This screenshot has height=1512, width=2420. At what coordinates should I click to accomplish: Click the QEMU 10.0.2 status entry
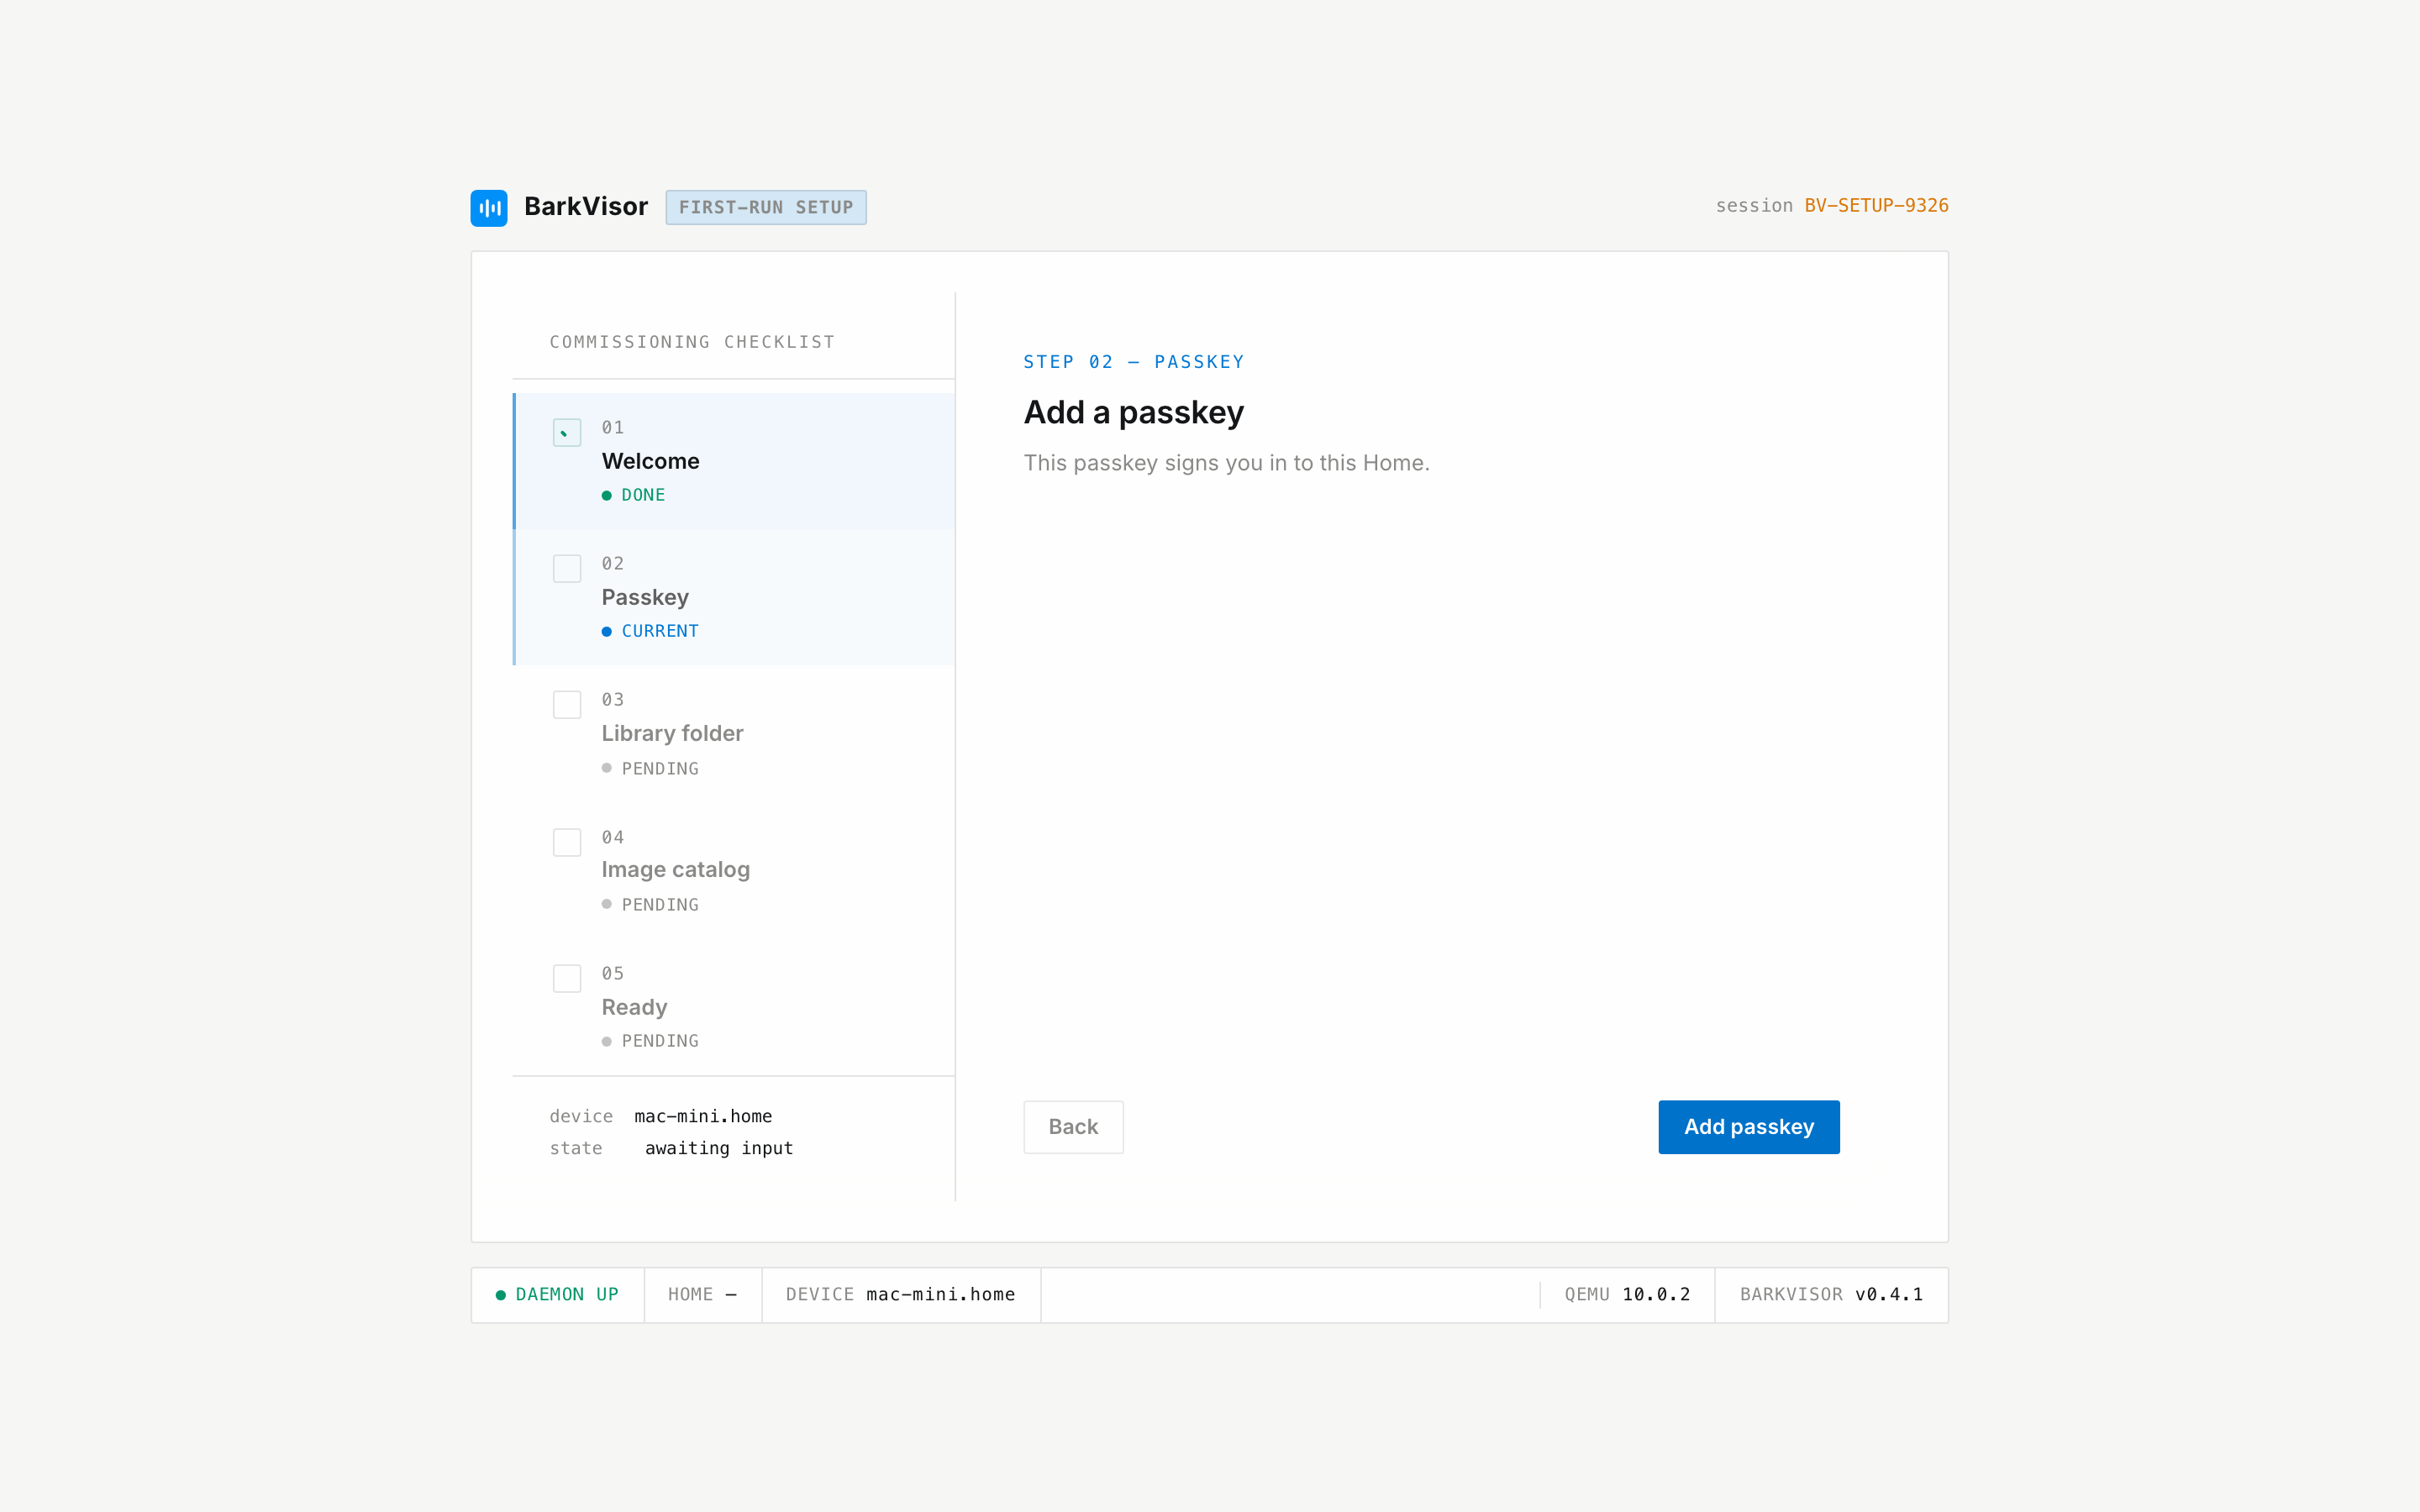(1628, 1295)
